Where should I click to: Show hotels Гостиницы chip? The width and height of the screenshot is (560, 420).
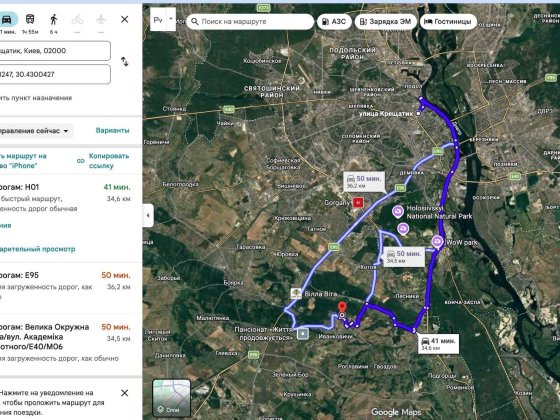tap(448, 21)
